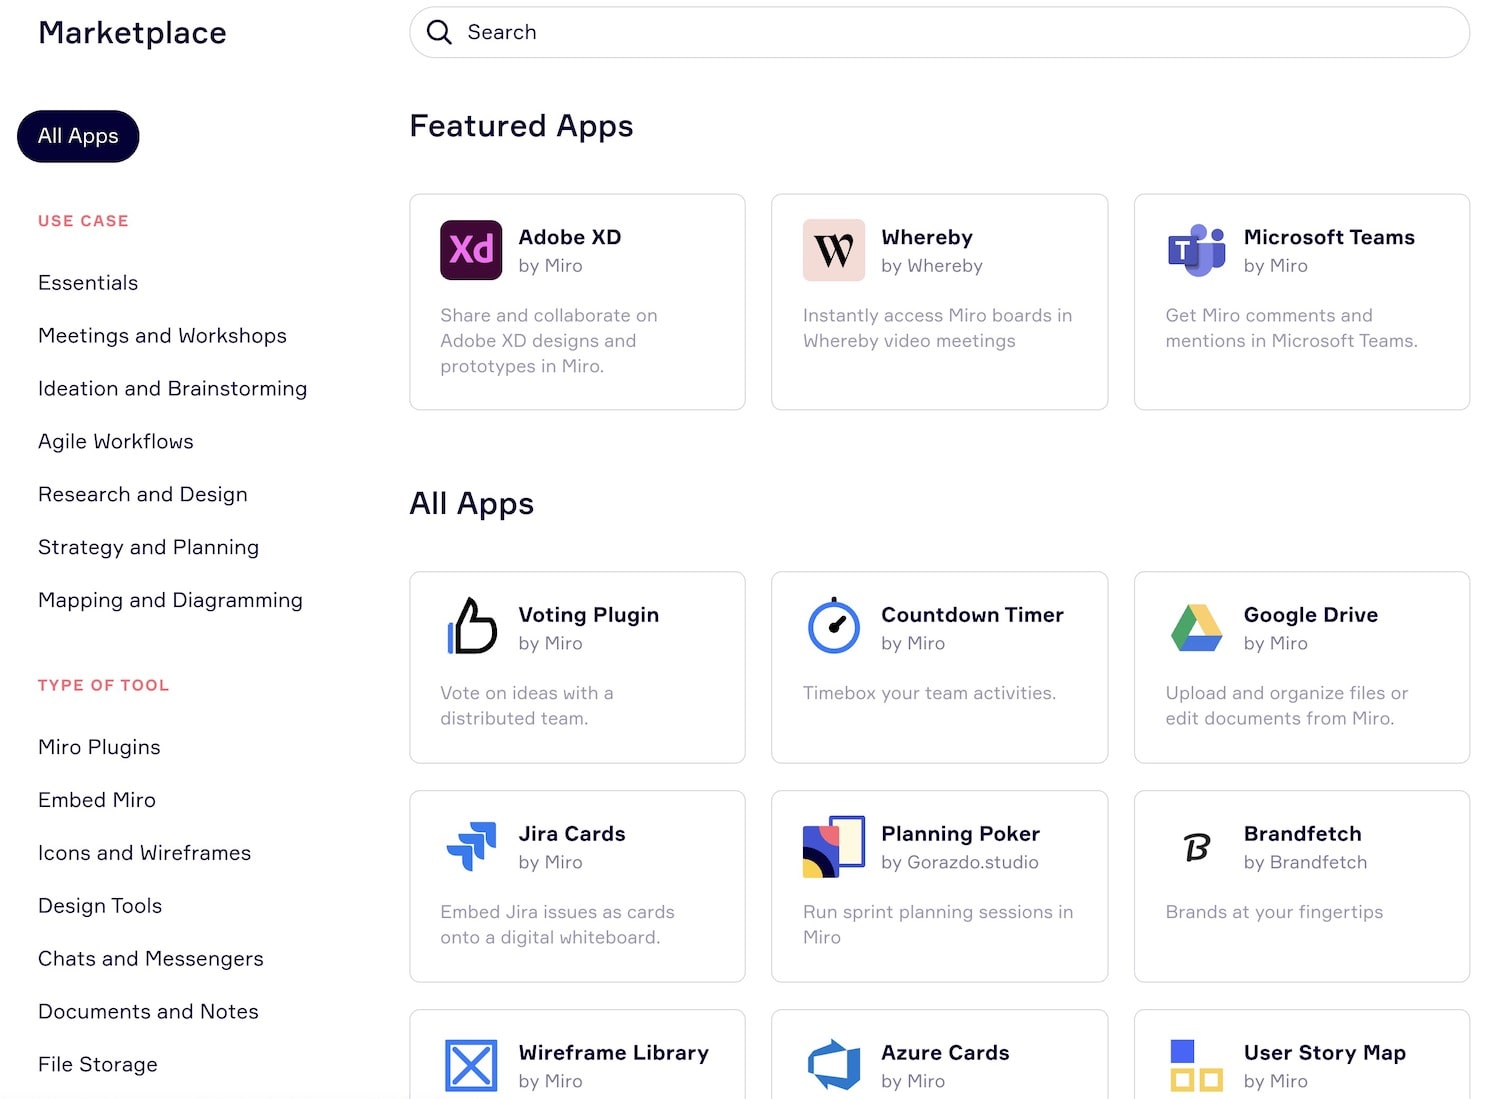Screen dimensions: 1500x1099
Task: Click 'Brands at your fingertips' description
Action: 1274,912
